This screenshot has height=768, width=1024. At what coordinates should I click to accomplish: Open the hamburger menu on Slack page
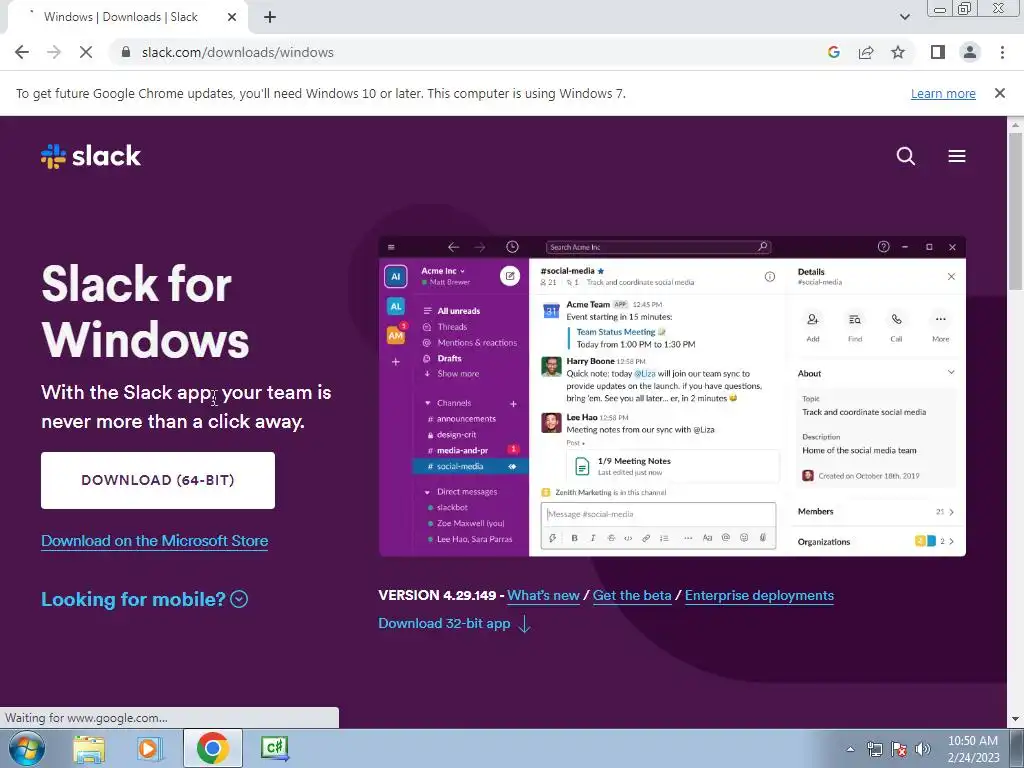[957, 156]
